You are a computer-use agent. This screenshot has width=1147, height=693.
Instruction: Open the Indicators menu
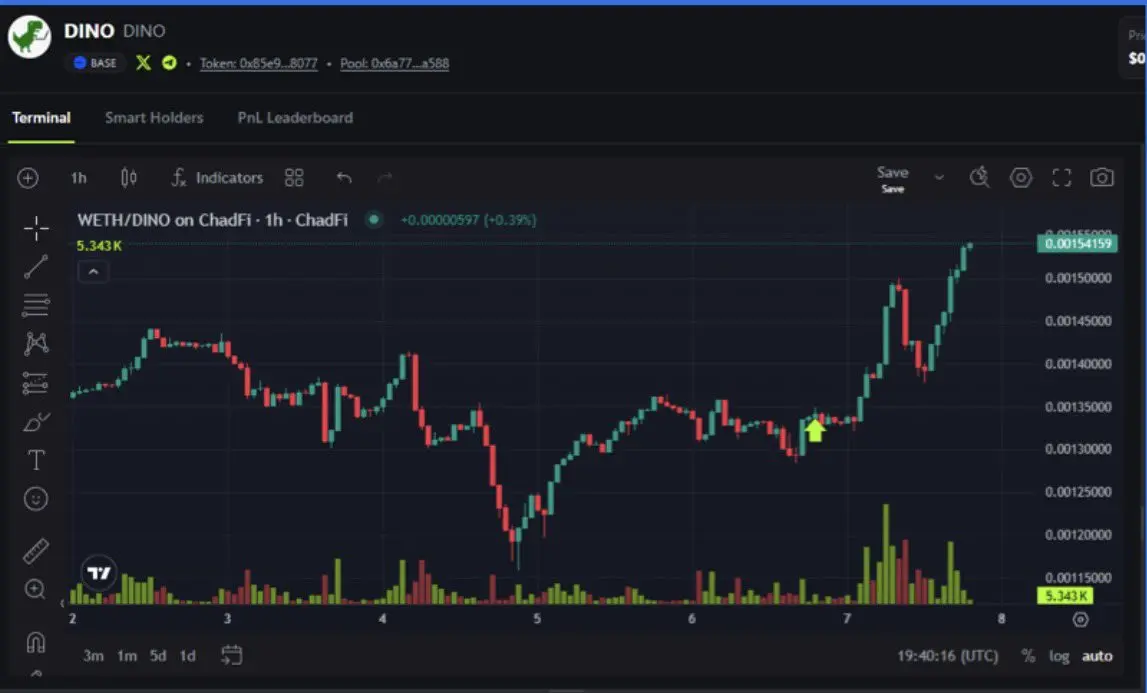point(217,178)
